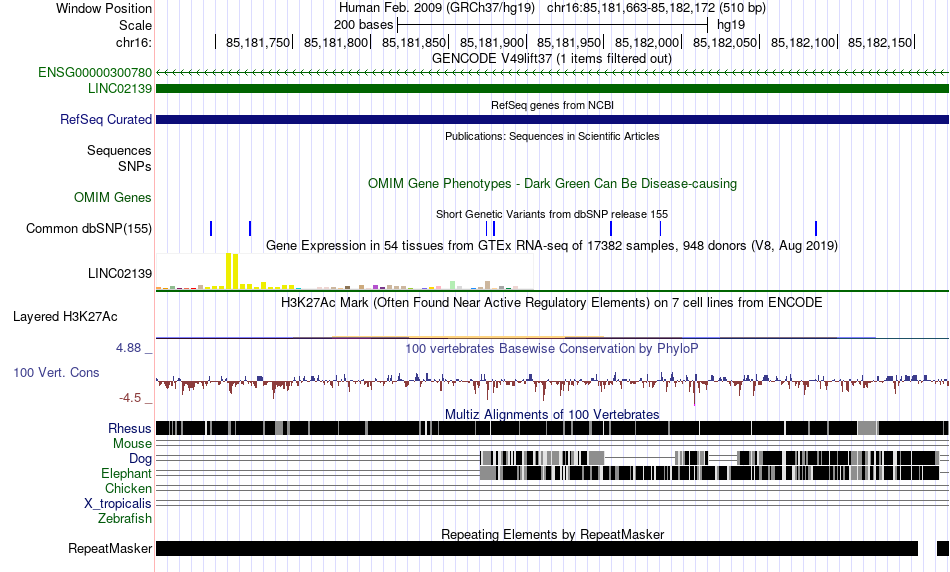Click the OMIM Genes track label

click(x=113, y=198)
